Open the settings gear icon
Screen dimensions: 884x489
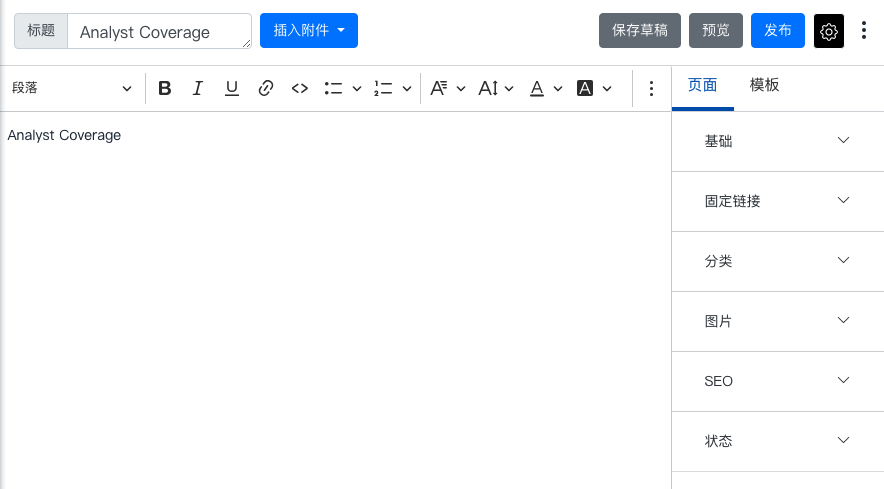point(829,31)
